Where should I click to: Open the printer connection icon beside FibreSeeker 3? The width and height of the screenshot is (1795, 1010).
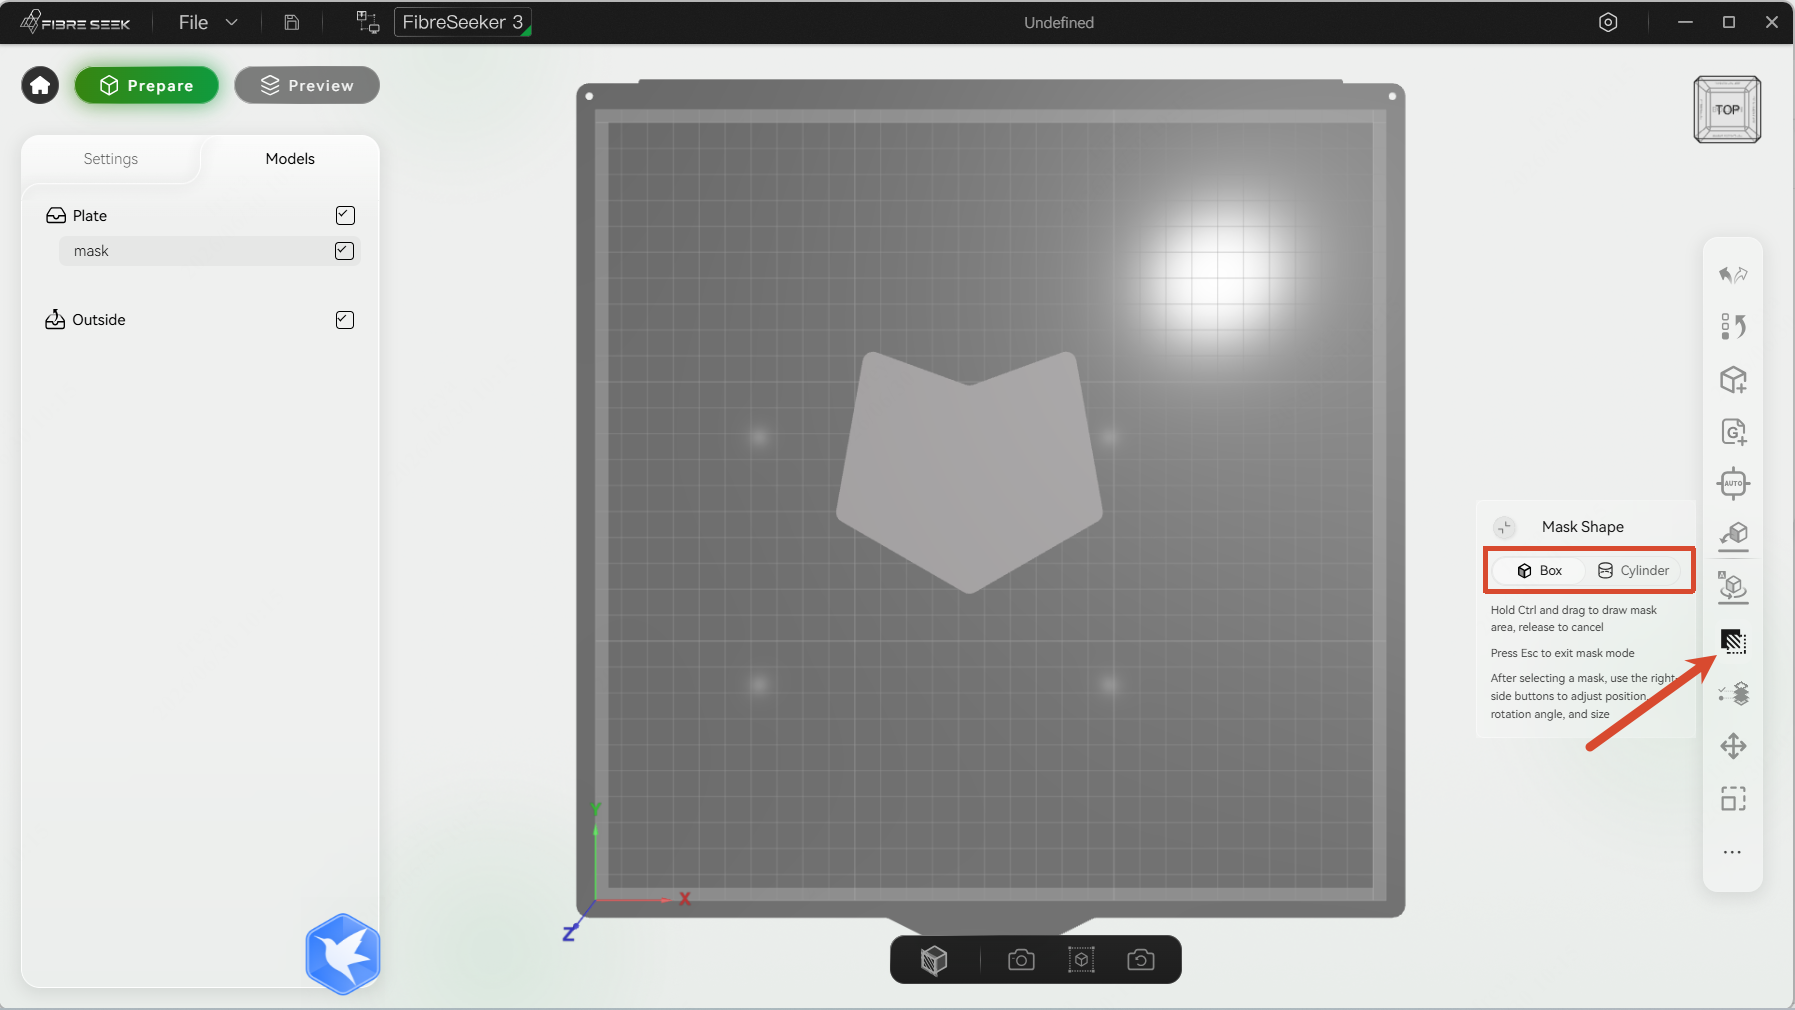pos(368,22)
